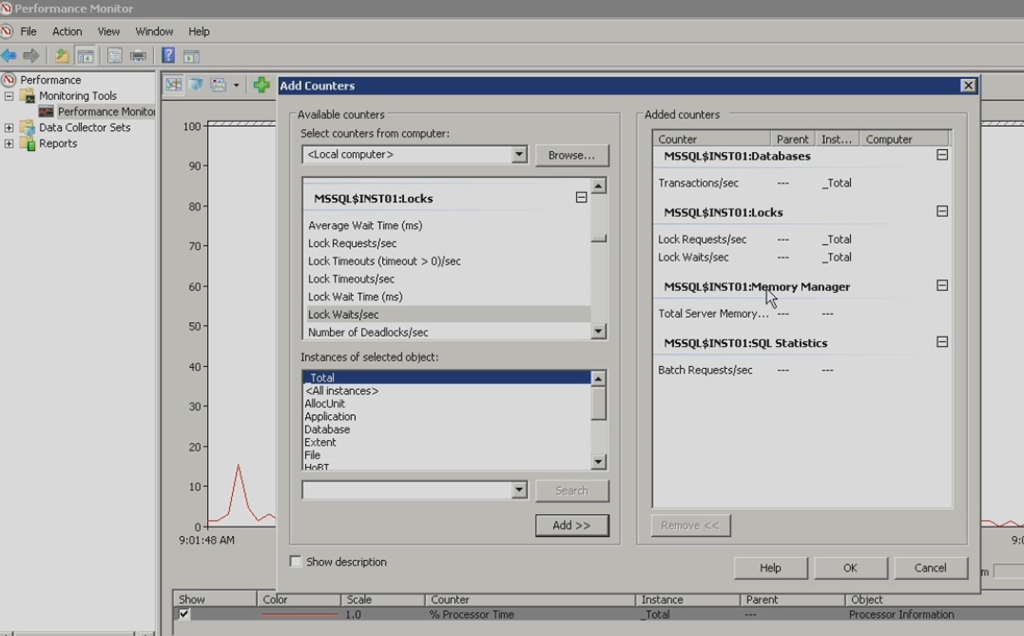
Task: Collapse MSSQL$INST01:Databases in added counters
Action: tap(942, 155)
